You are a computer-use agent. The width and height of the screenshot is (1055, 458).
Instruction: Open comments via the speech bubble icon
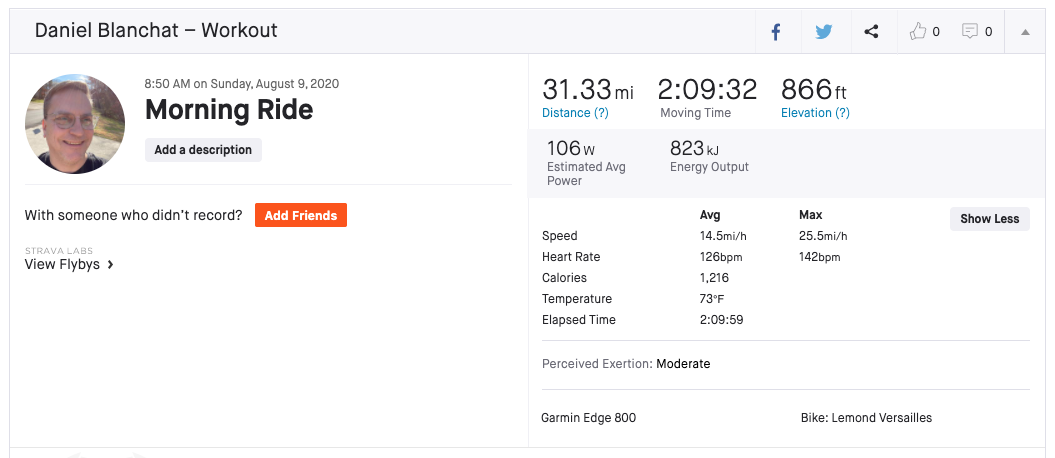click(x=970, y=32)
